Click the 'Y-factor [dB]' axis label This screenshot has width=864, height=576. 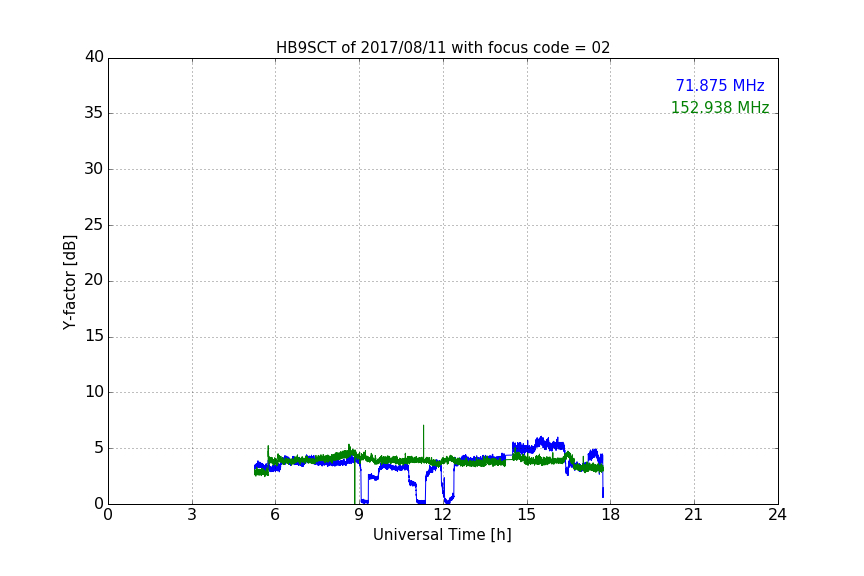click(69, 282)
